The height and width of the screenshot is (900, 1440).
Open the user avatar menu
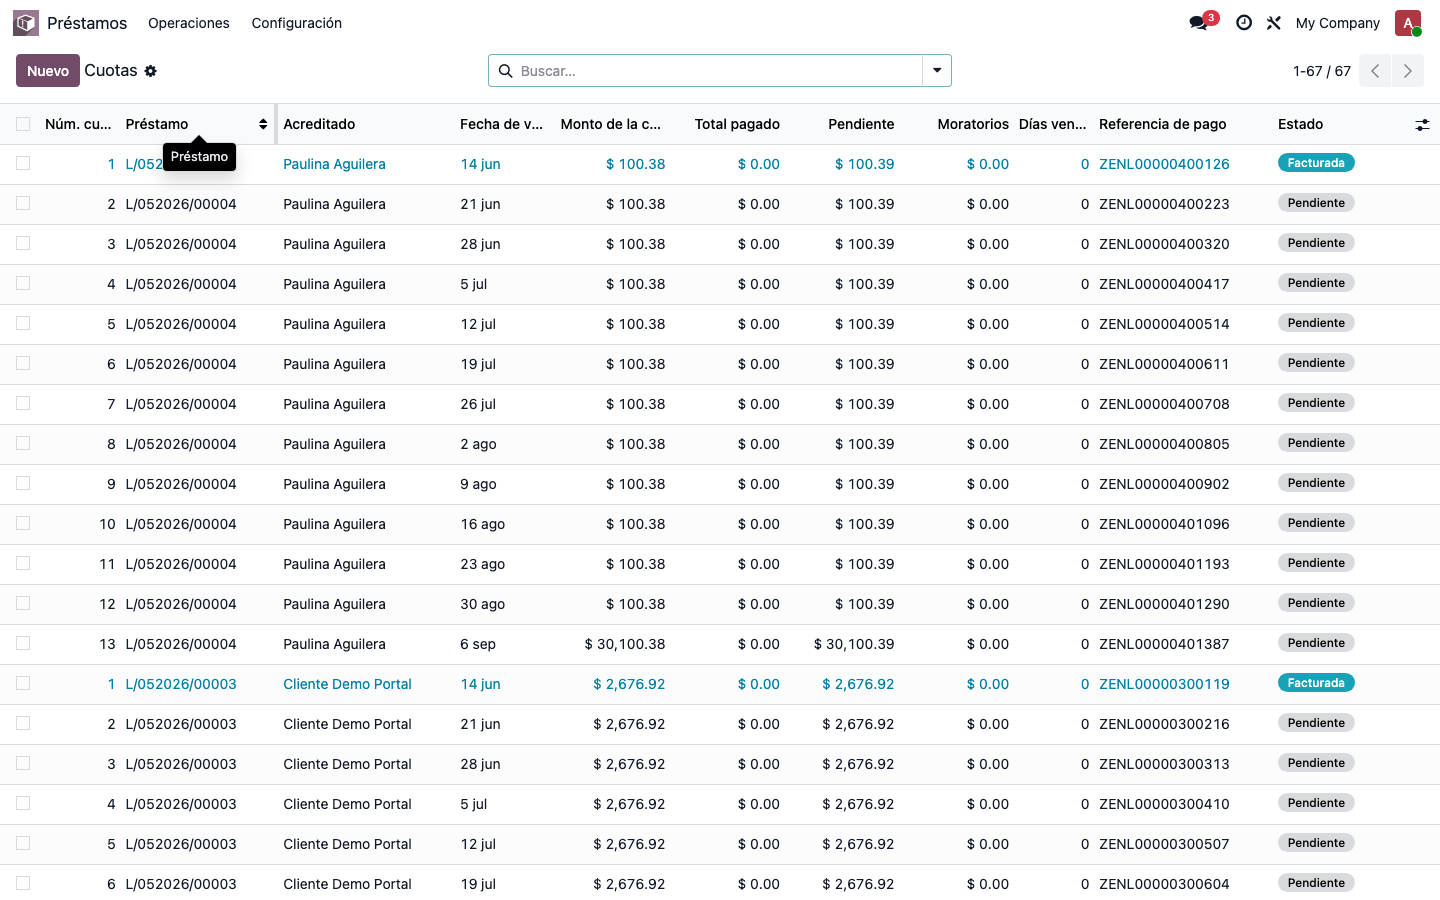click(1408, 23)
